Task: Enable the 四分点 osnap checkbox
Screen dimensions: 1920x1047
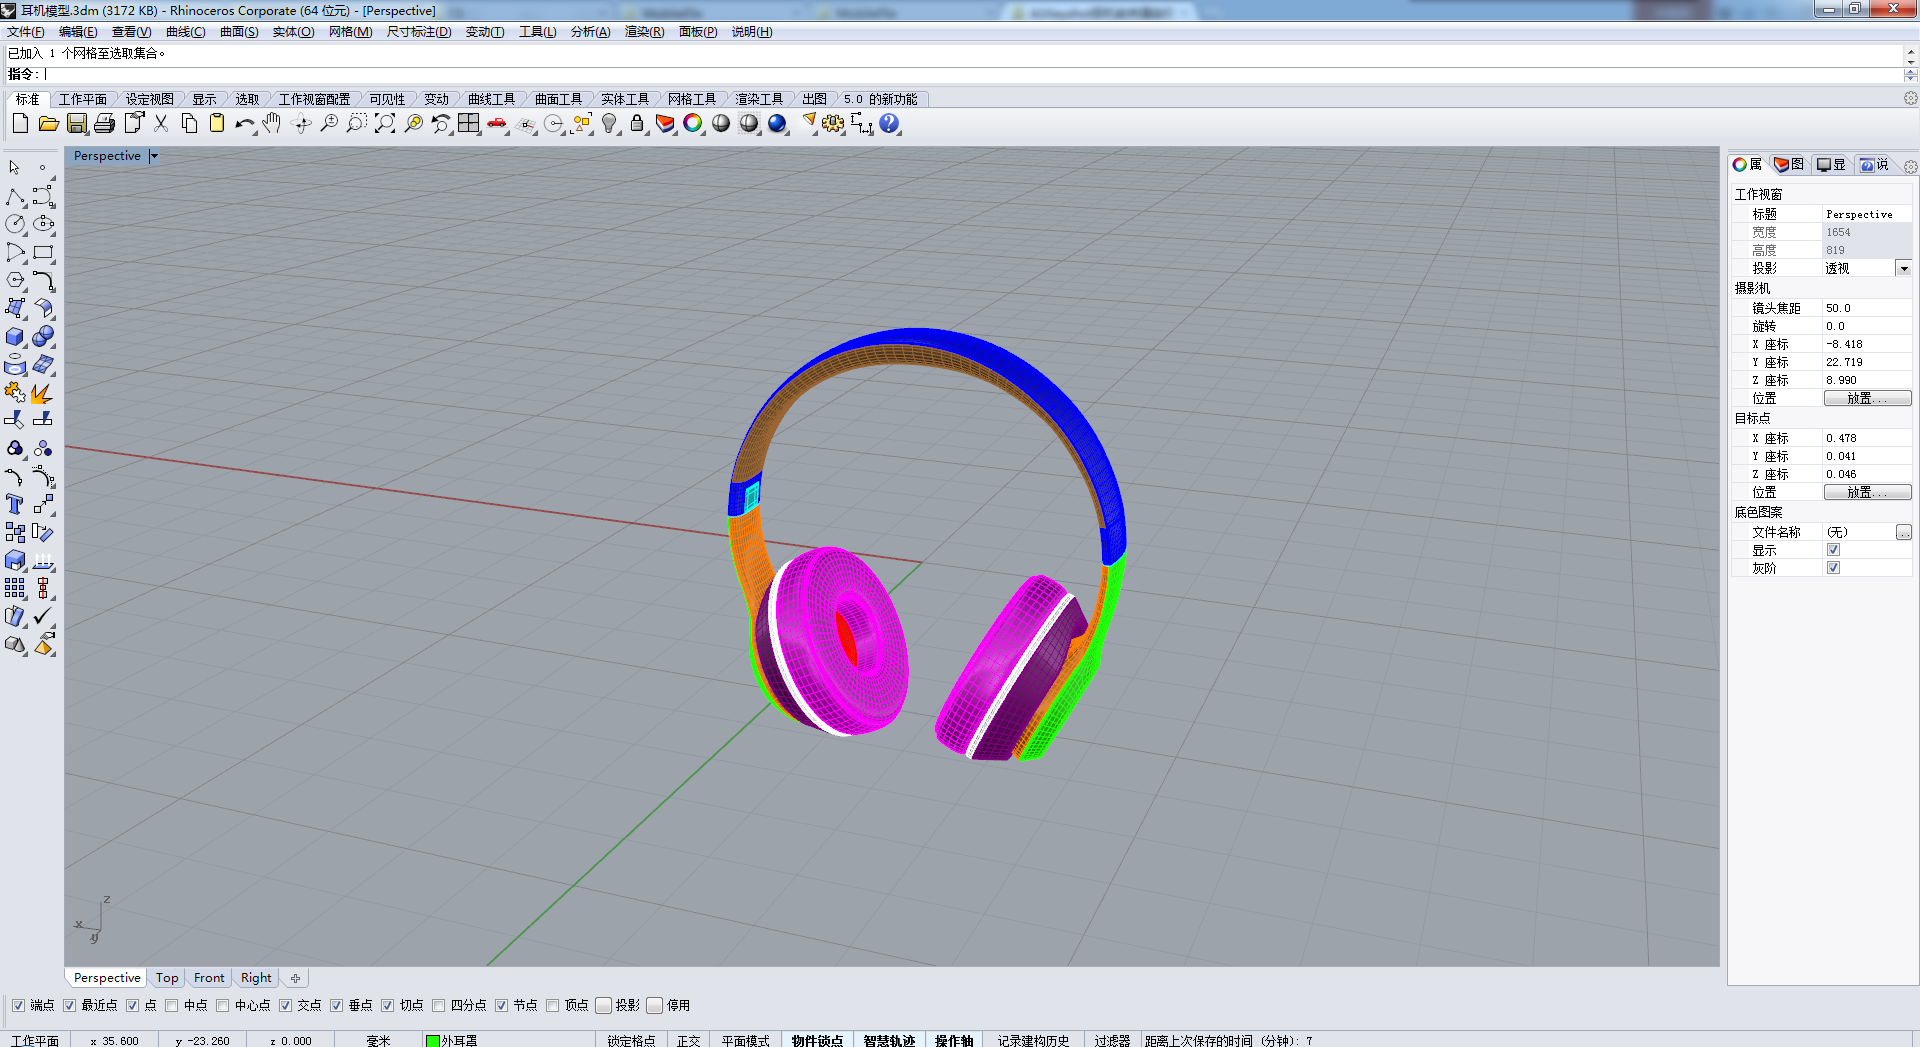Action: point(438,1005)
